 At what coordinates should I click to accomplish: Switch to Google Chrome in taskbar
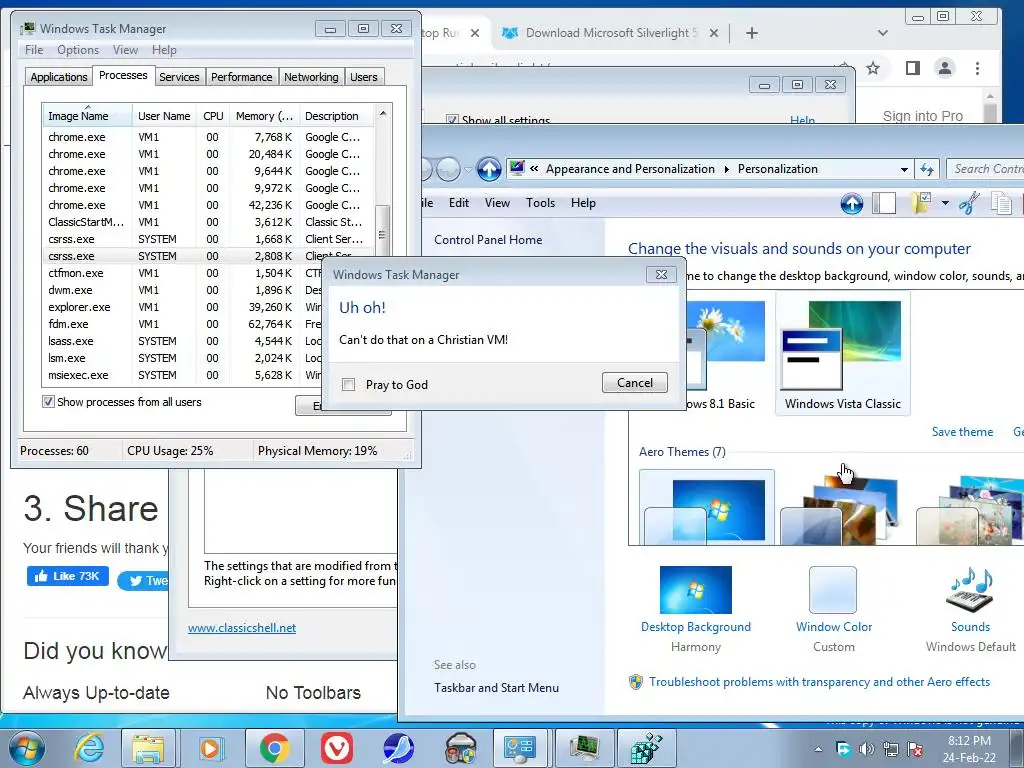[x=274, y=748]
